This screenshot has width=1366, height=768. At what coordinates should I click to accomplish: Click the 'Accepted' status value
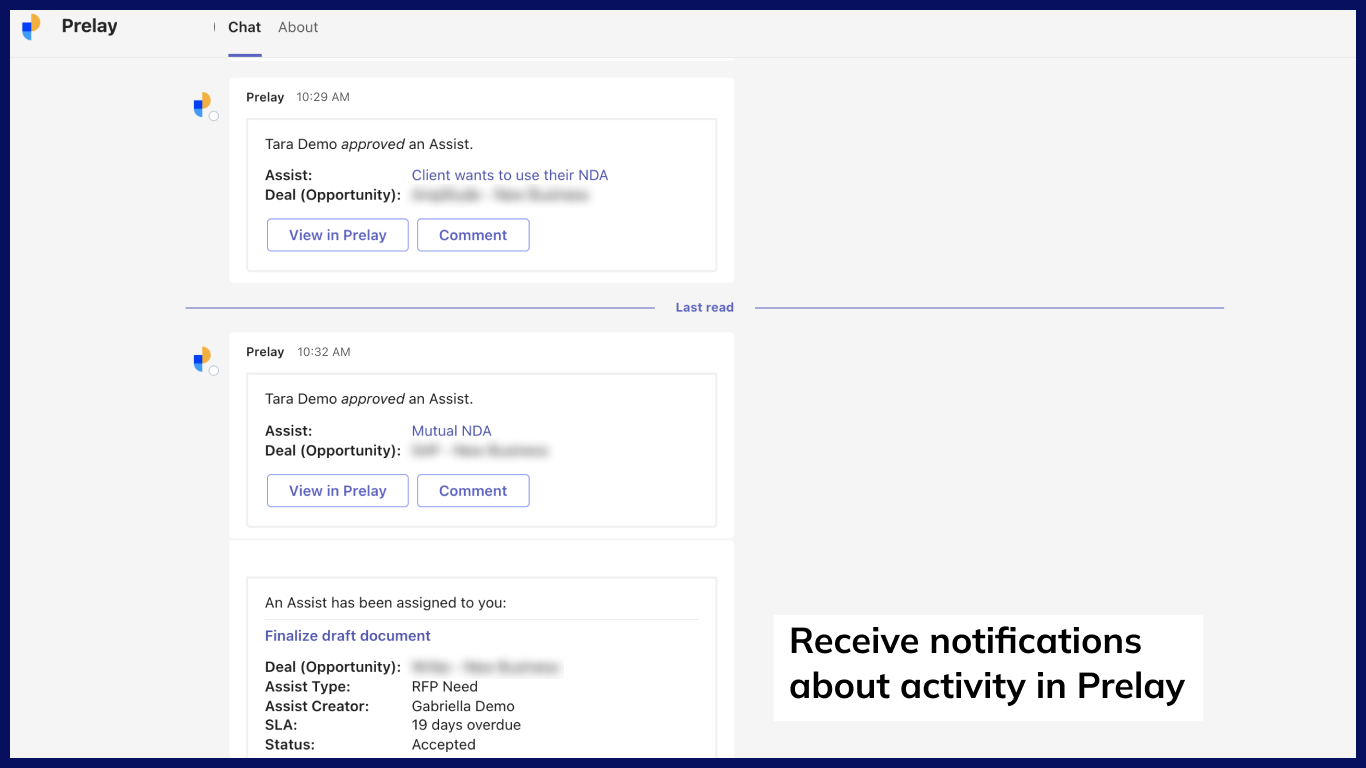point(443,745)
